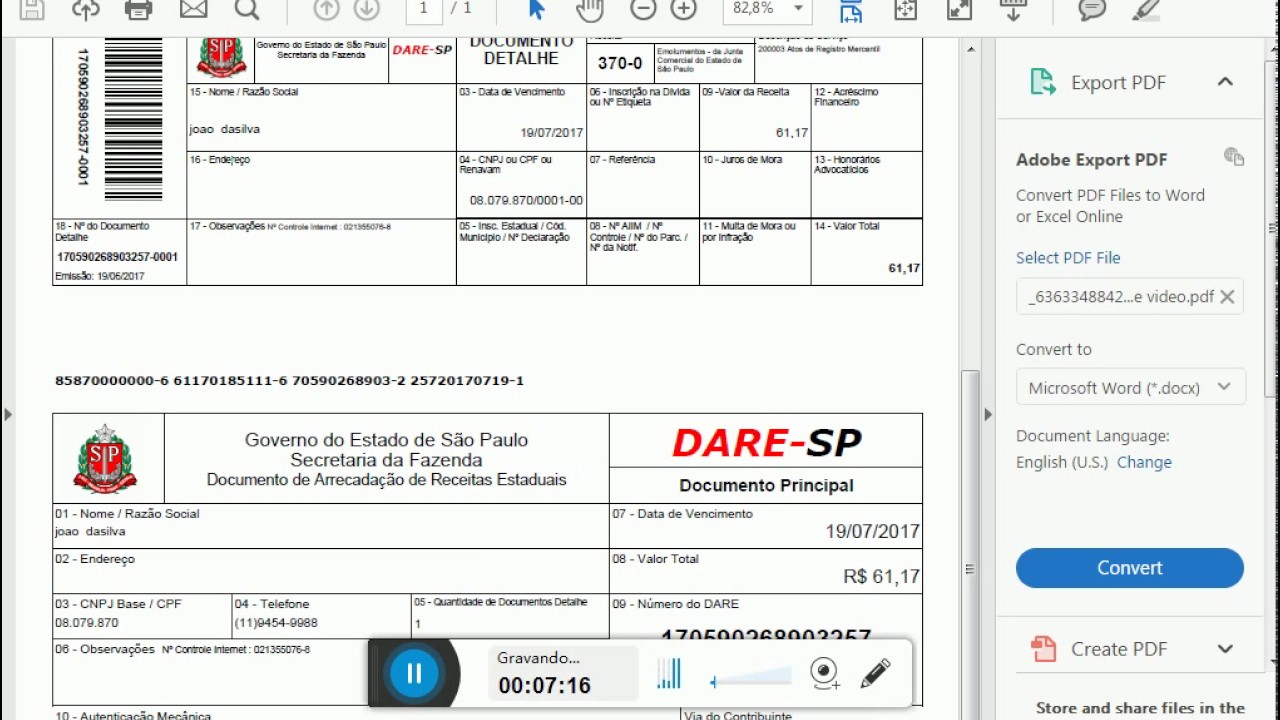Click the Adobe Export PDF heading
The width and height of the screenshot is (1280, 720).
point(1092,160)
